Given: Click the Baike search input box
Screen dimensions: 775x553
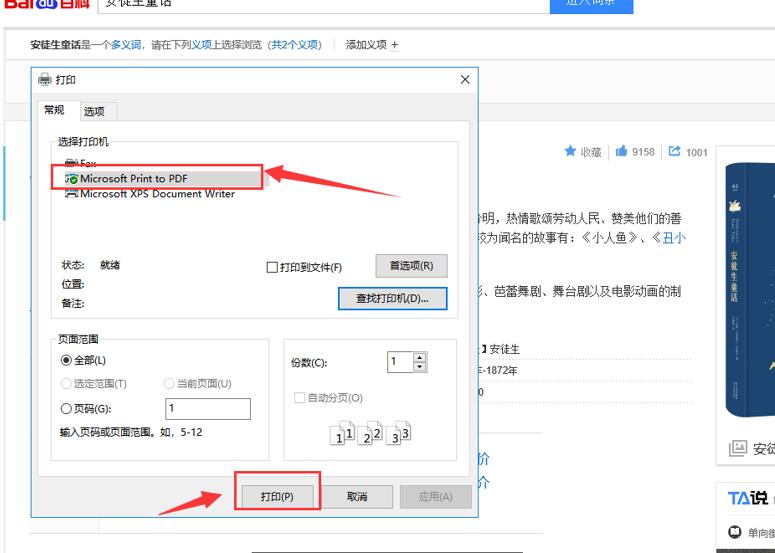Looking at the screenshot, I should pos(324,5).
